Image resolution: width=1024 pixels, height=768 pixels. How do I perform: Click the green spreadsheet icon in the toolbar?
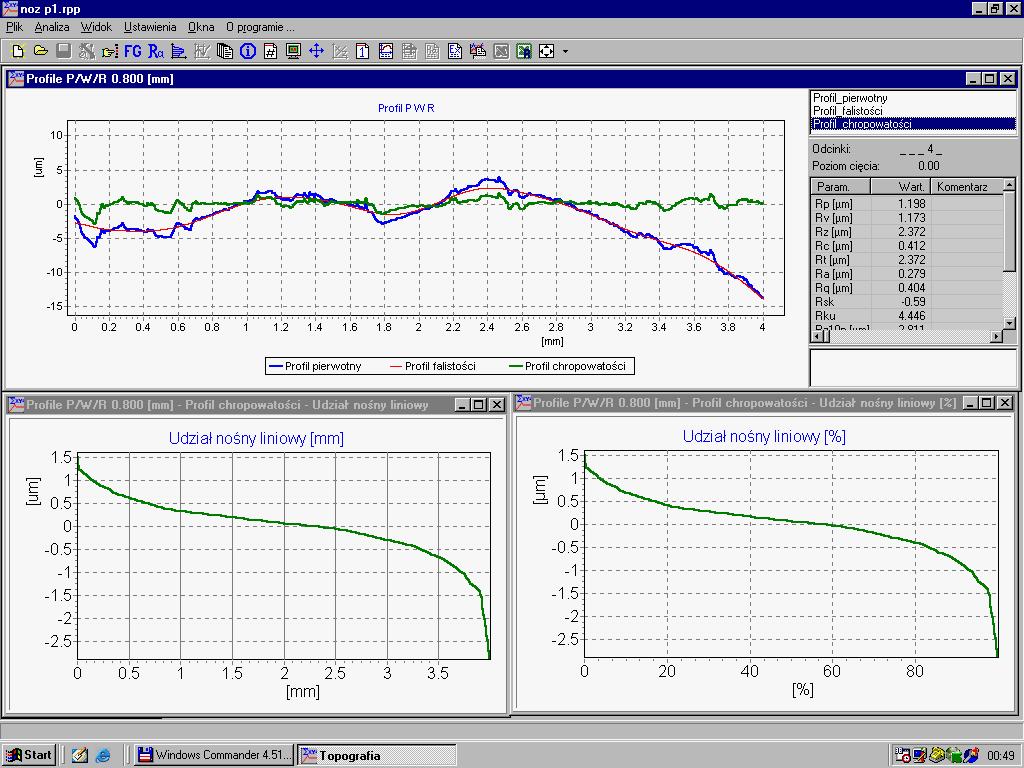(x=524, y=51)
